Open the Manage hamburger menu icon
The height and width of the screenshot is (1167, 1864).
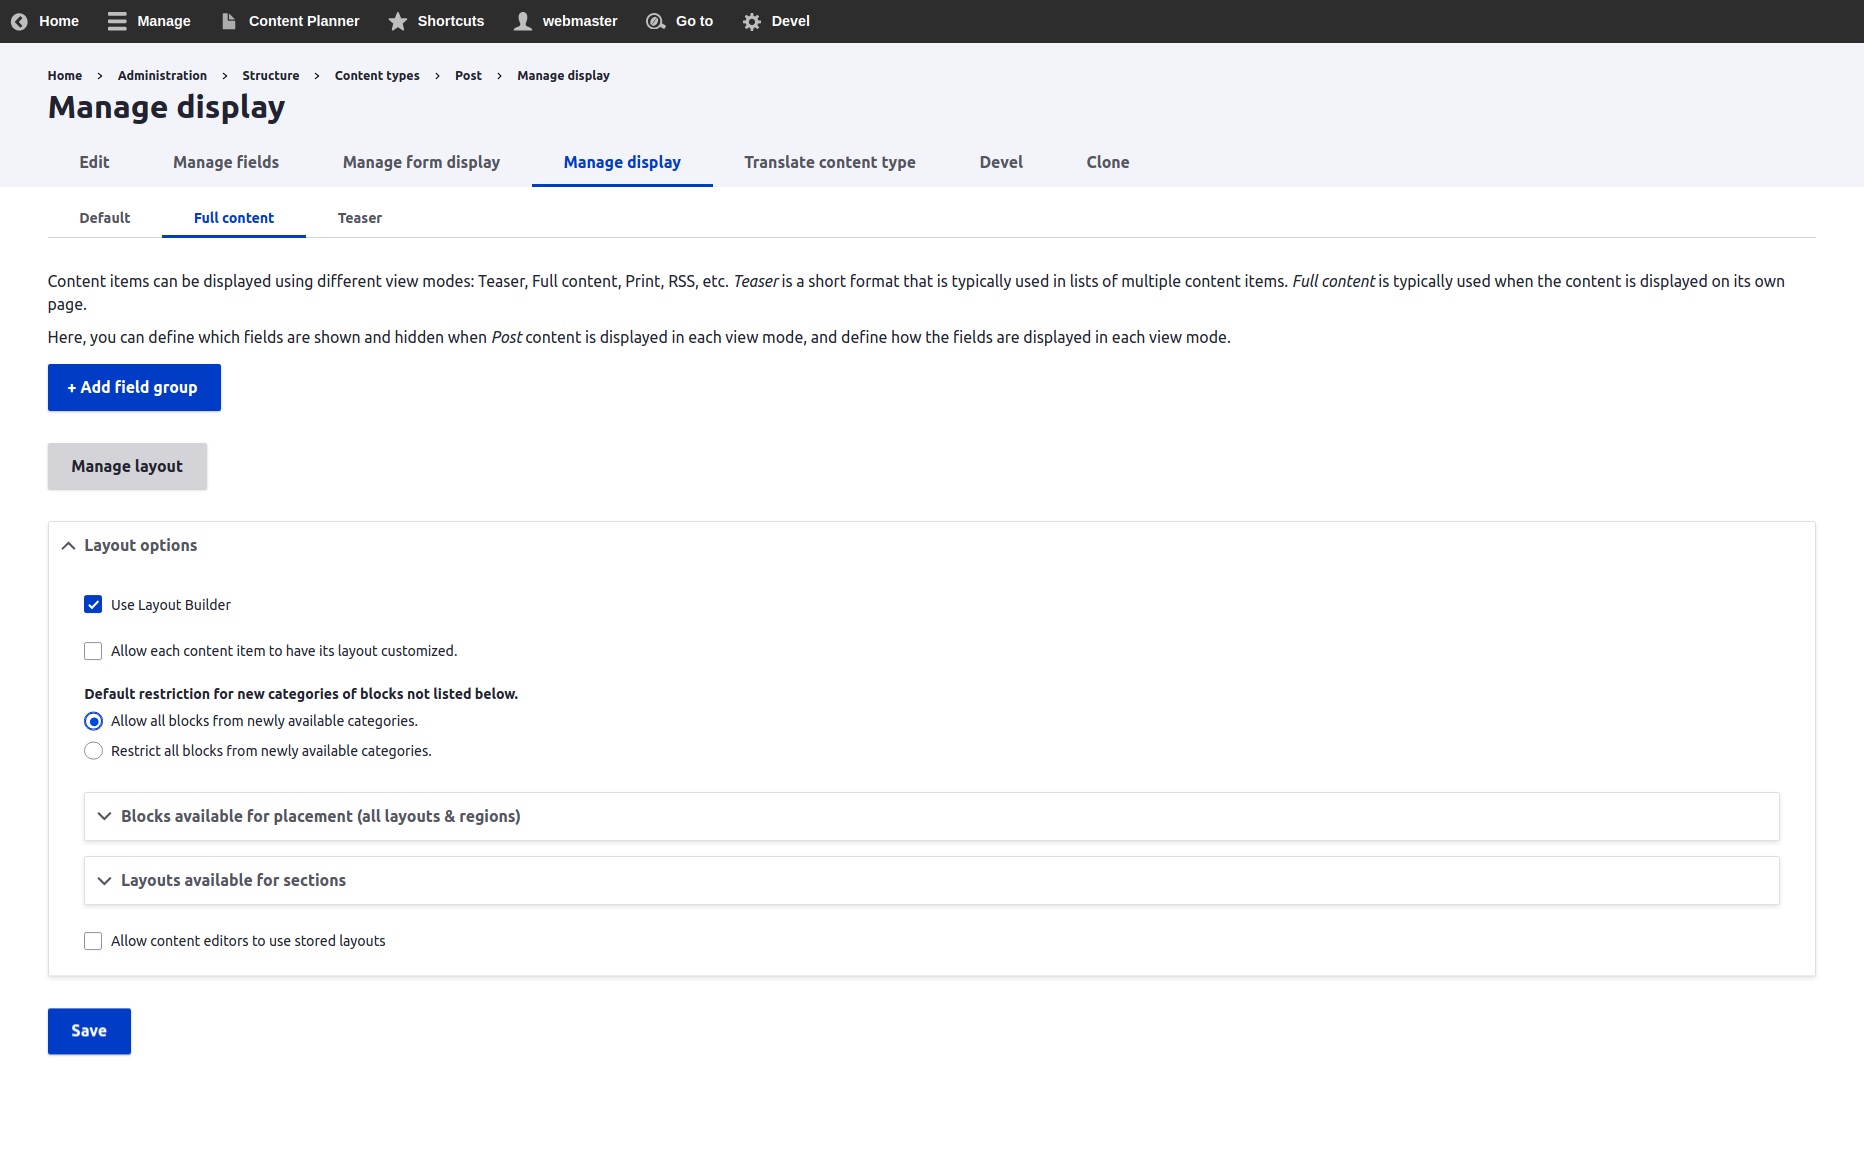(x=117, y=21)
